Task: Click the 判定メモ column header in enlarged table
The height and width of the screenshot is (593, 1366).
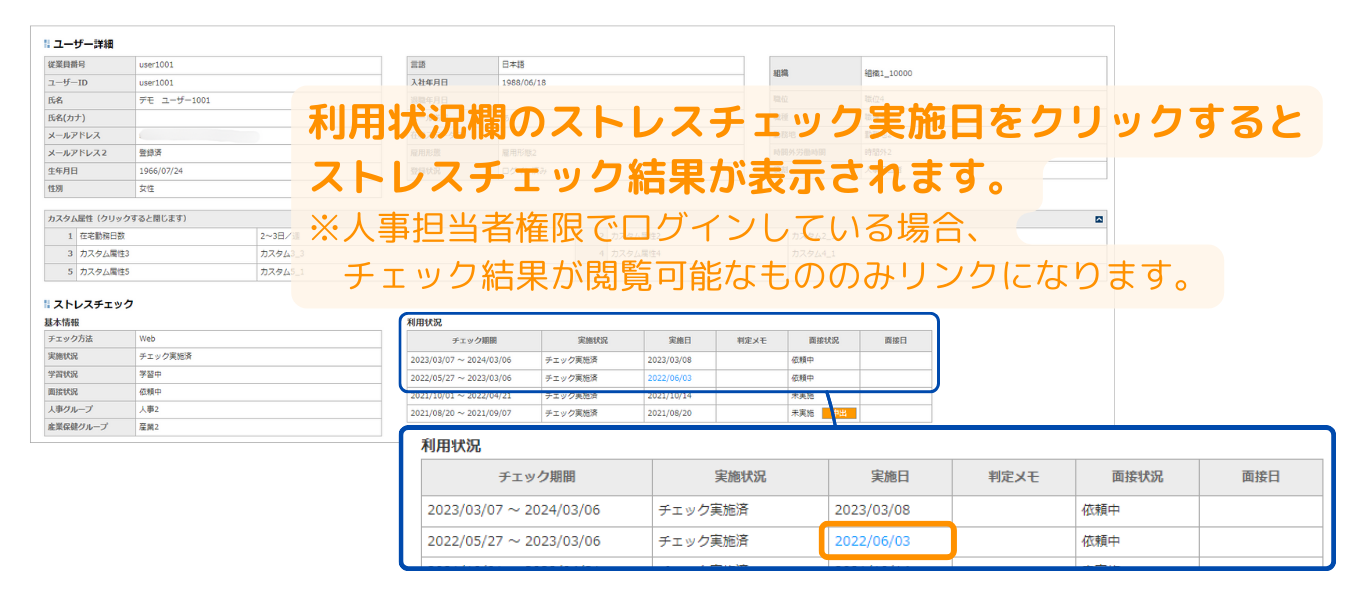Action: click(1014, 477)
